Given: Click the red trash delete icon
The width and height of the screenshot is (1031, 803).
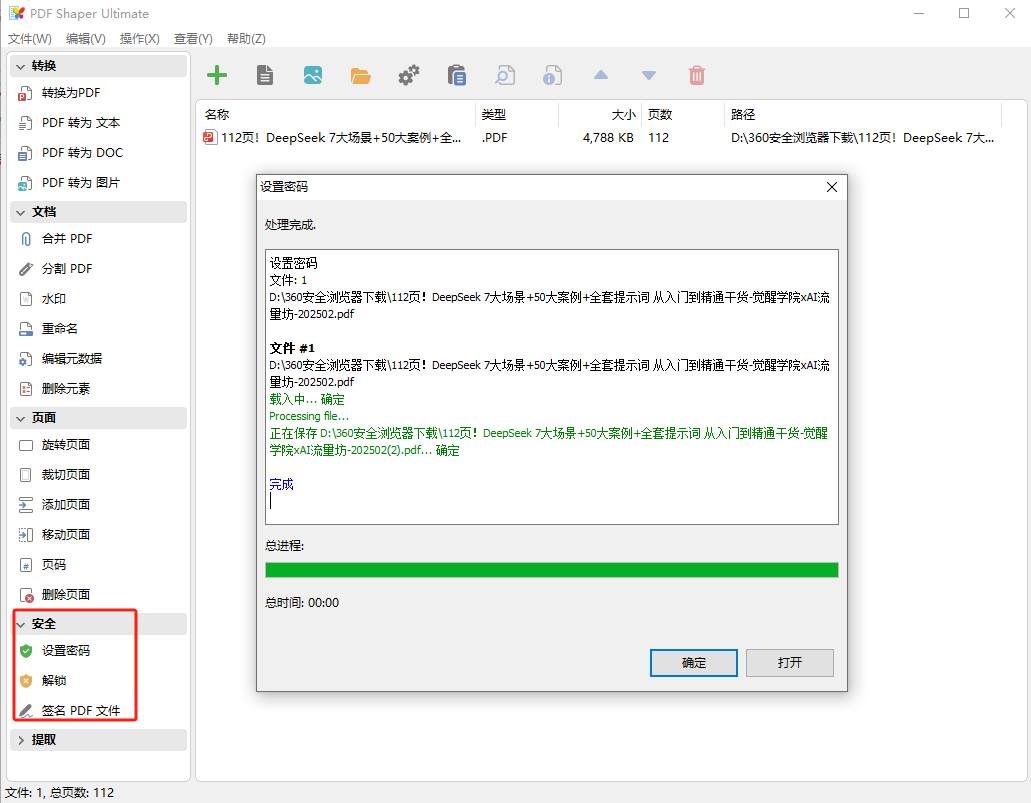Looking at the screenshot, I should [697, 76].
